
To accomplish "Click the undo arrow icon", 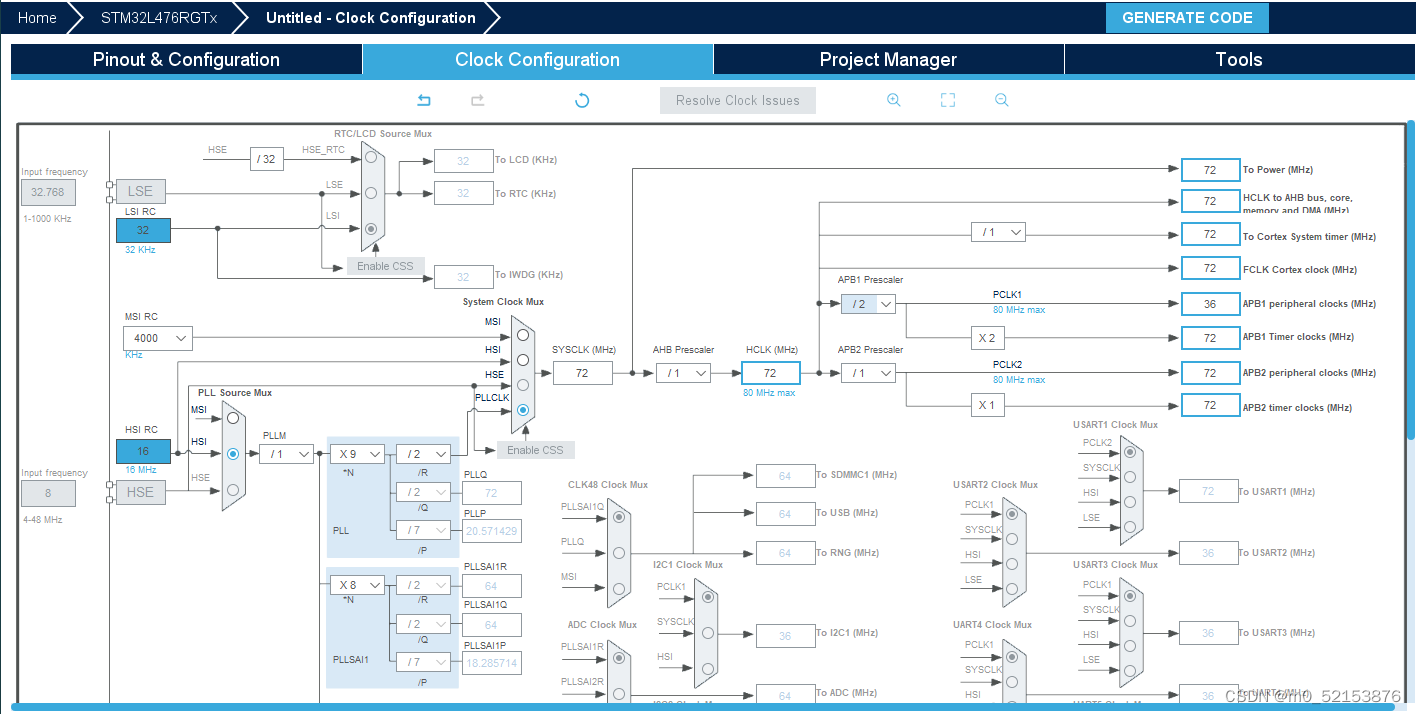I will click(x=424, y=100).
